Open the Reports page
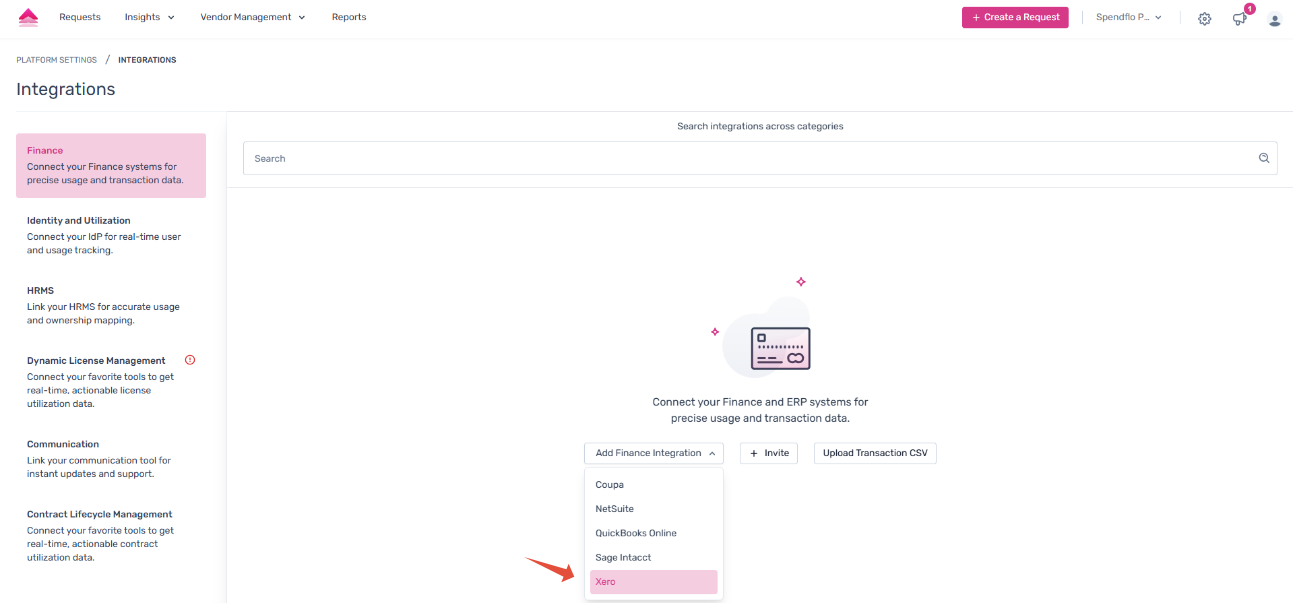The width and height of the screenshot is (1293, 603). click(349, 17)
